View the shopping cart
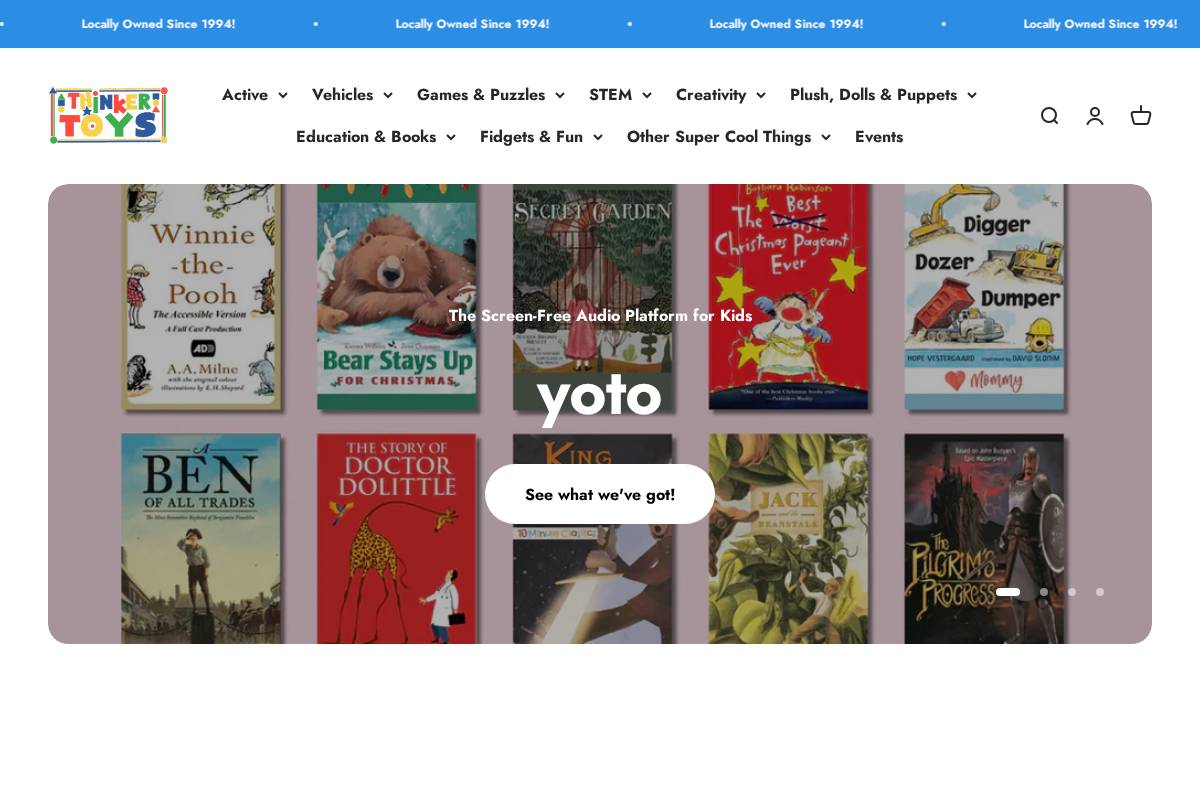Image resolution: width=1200 pixels, height=800 pixels. [x=1141, y=116]
